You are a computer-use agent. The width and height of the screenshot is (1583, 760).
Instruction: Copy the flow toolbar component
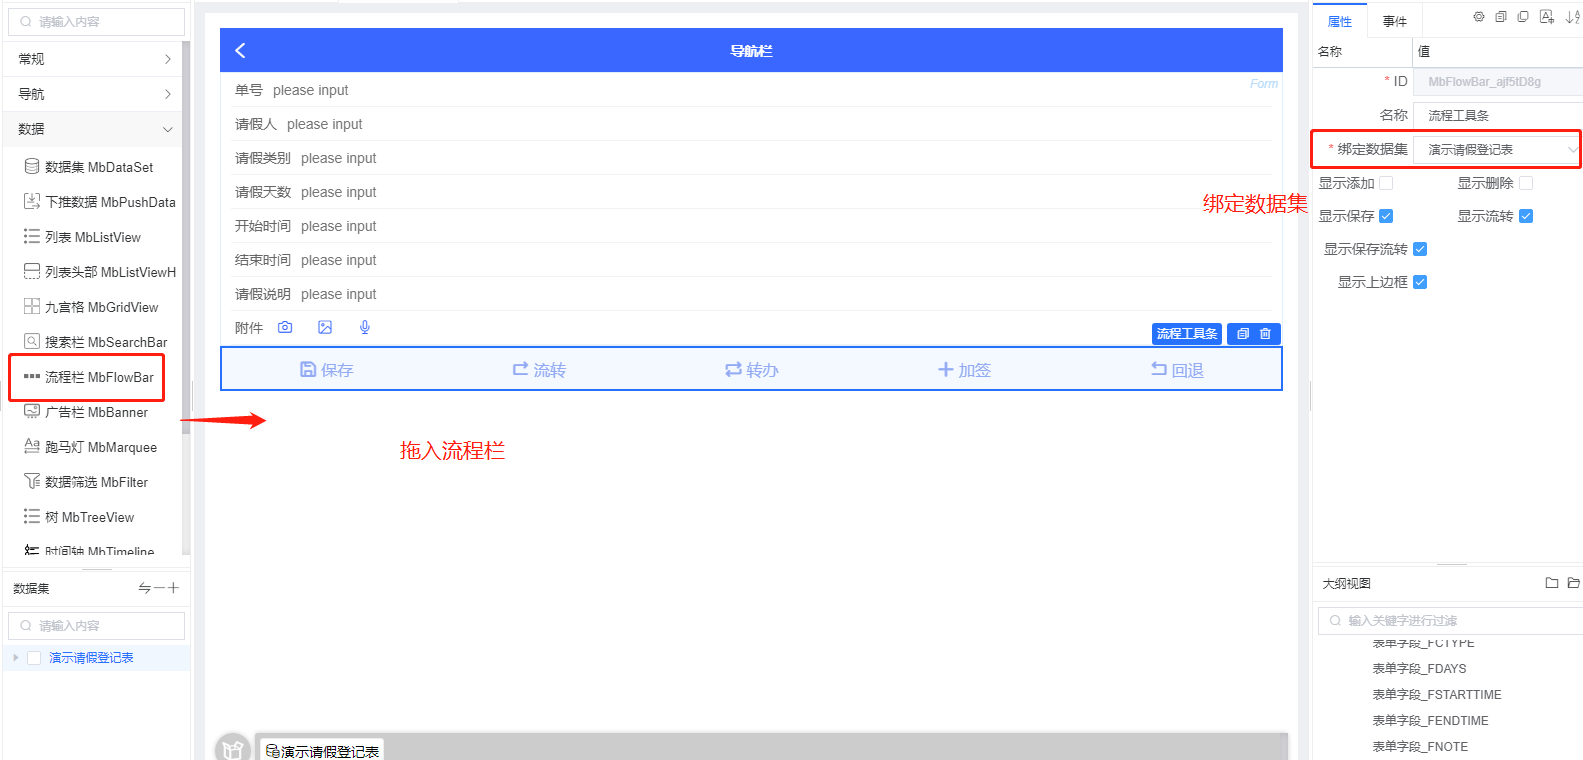click(x=1243, y=334)
